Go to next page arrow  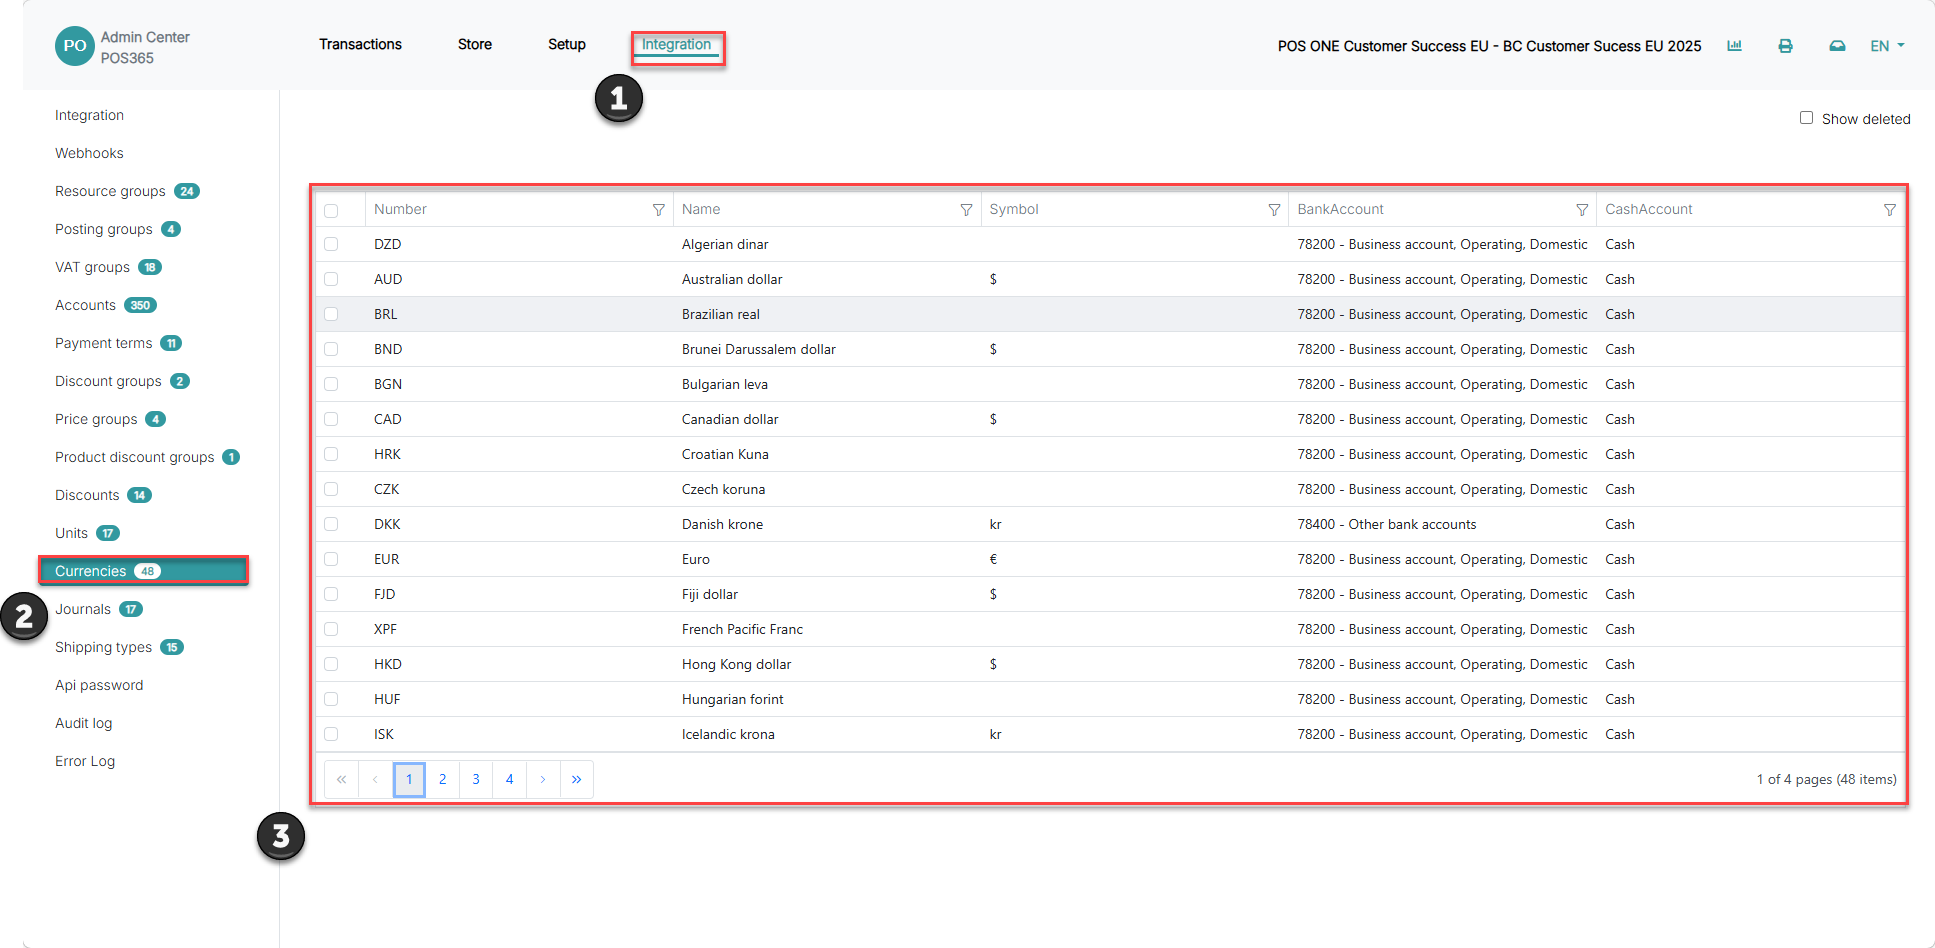pos(543,779)
